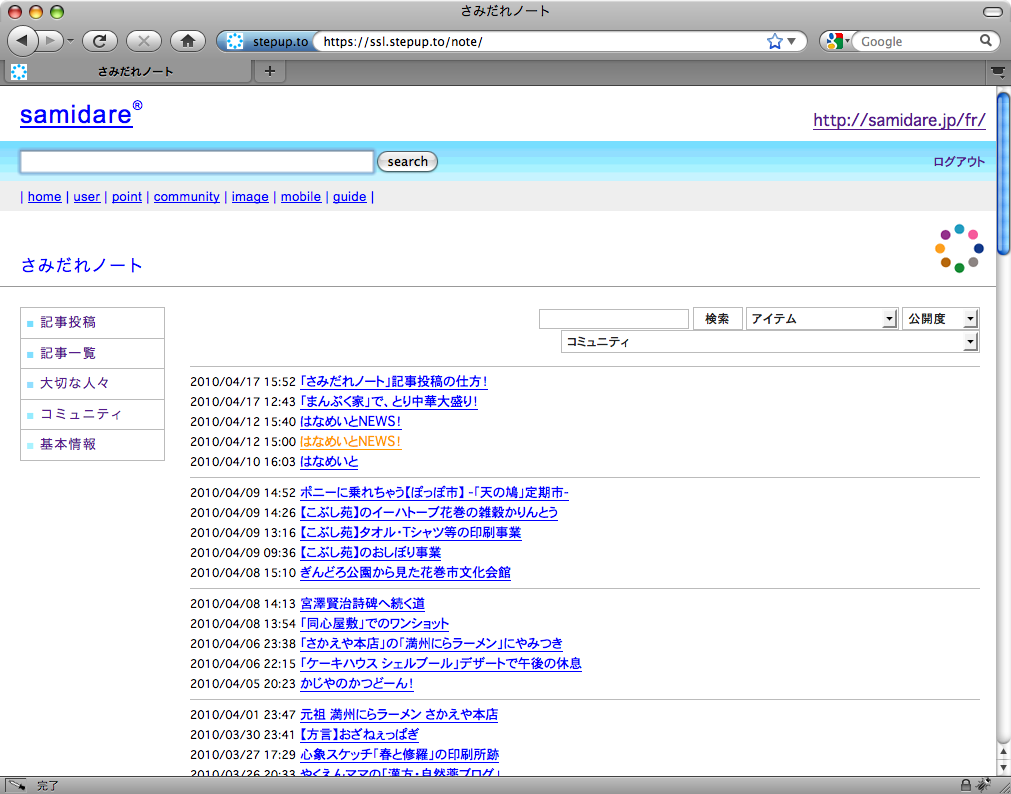The image size is (1011, 794).
Task: Click the 検索 button
Action: point(717,319)
